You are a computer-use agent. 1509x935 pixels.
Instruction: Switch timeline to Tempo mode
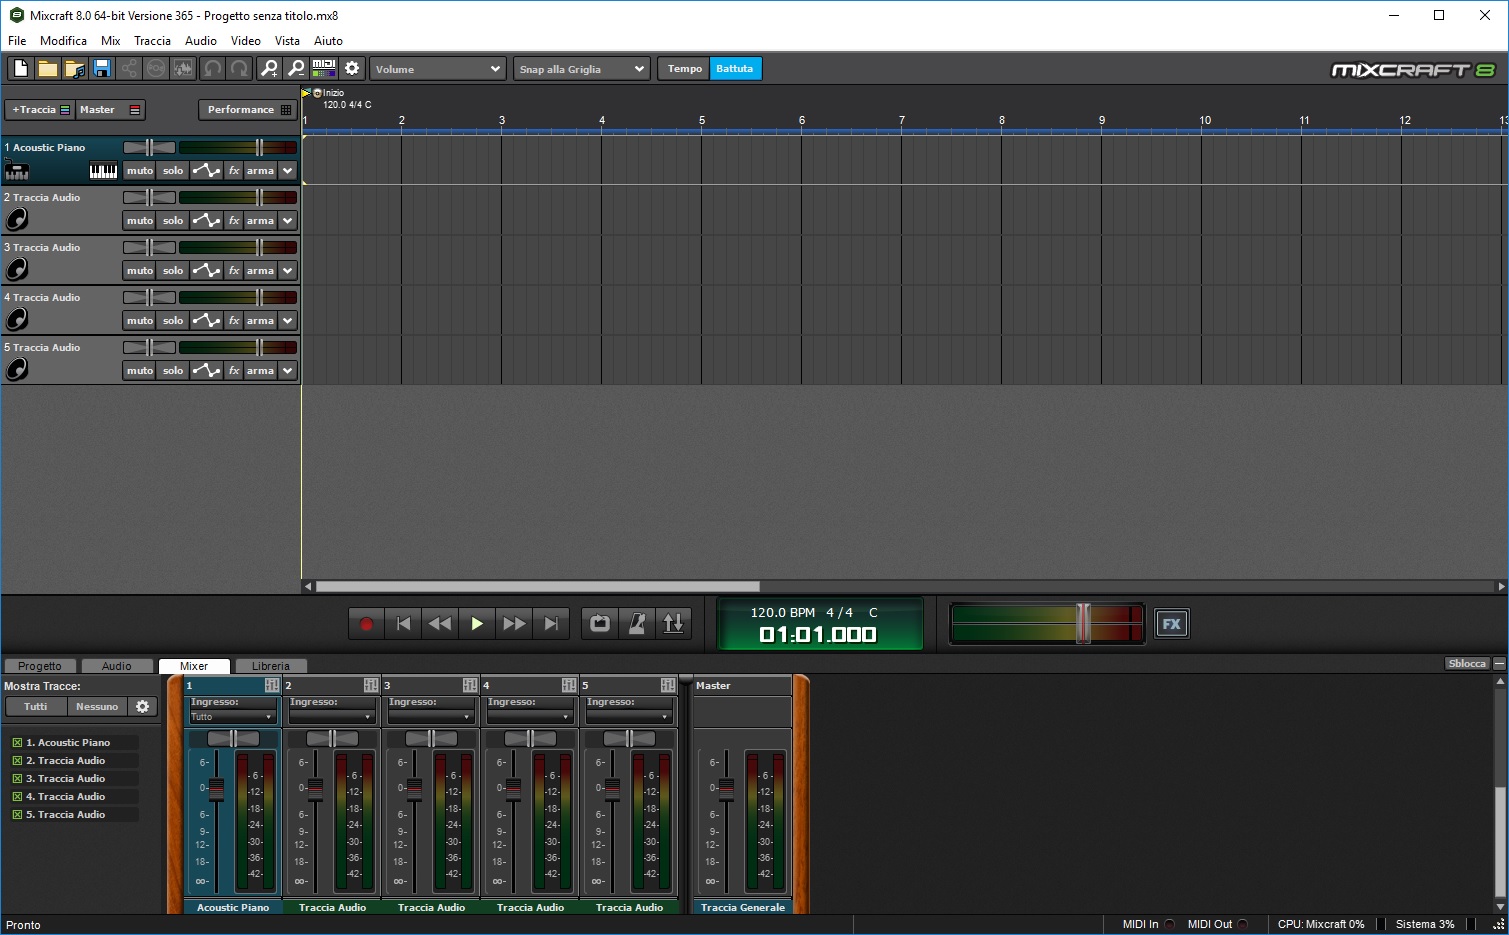tap(685, 69)
